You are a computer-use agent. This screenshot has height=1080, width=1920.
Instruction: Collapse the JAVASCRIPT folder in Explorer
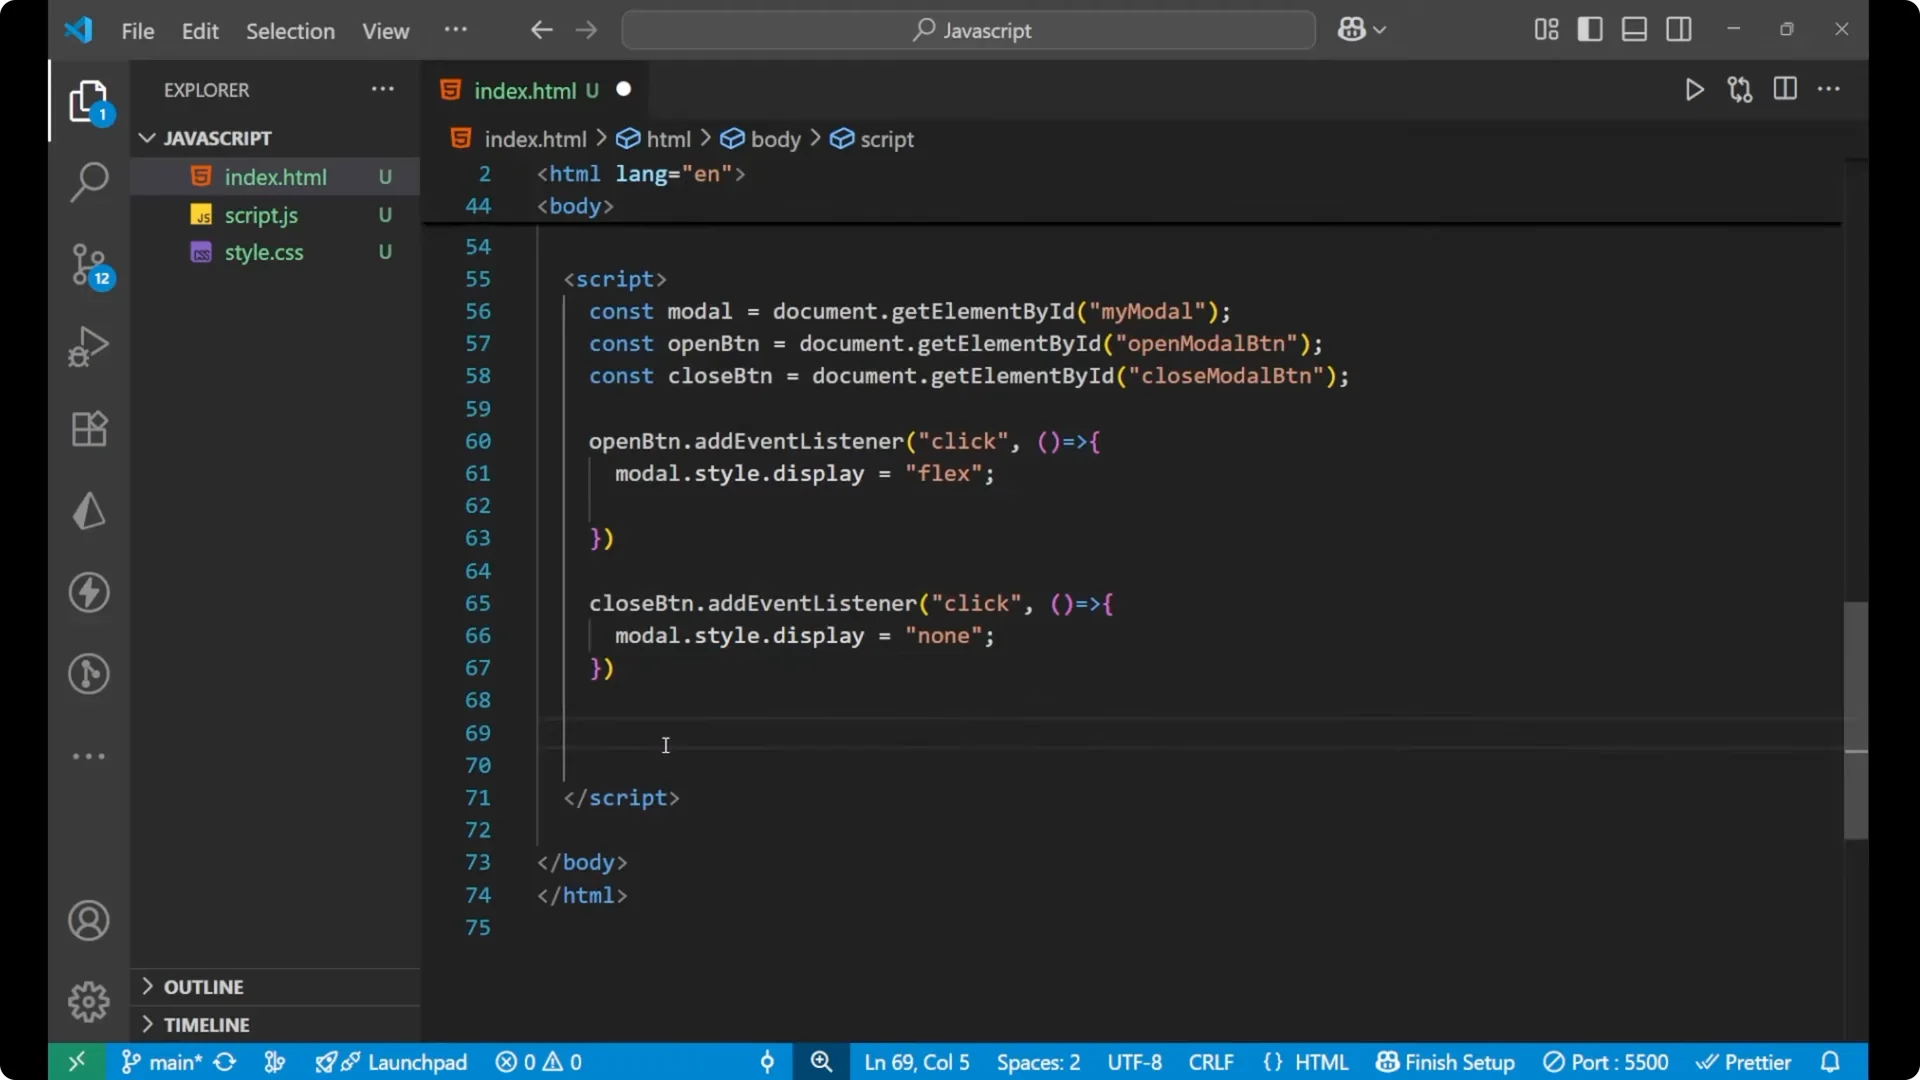click(x=147, y=138)
